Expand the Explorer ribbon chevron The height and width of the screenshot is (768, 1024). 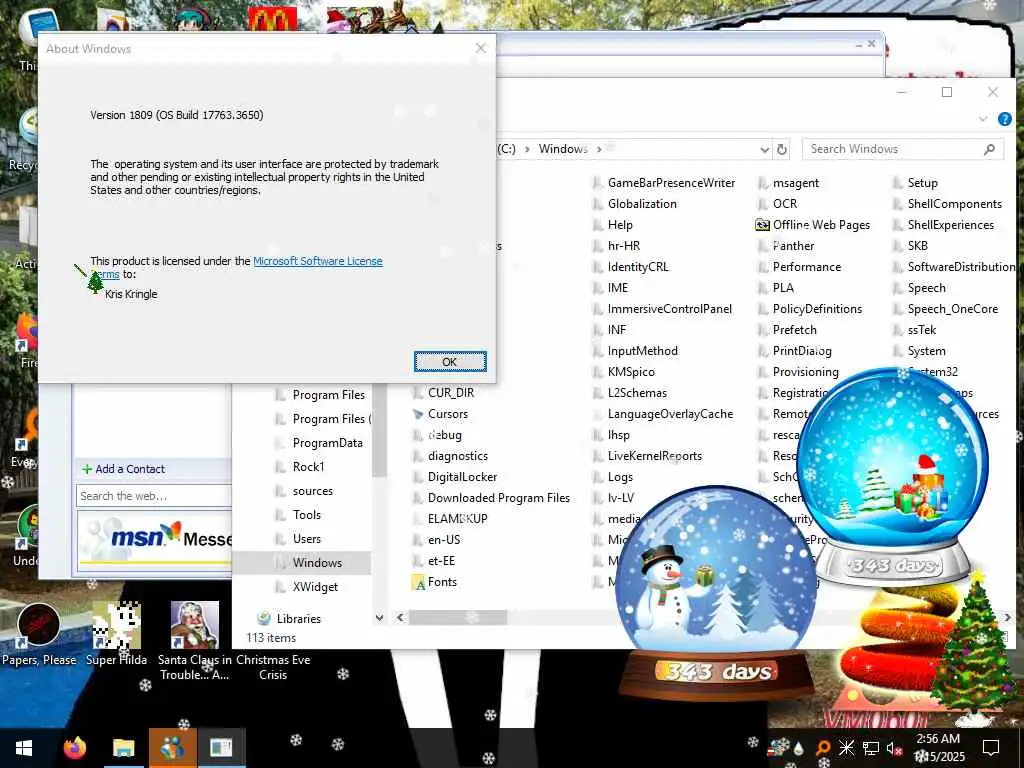tap(983, 119)
